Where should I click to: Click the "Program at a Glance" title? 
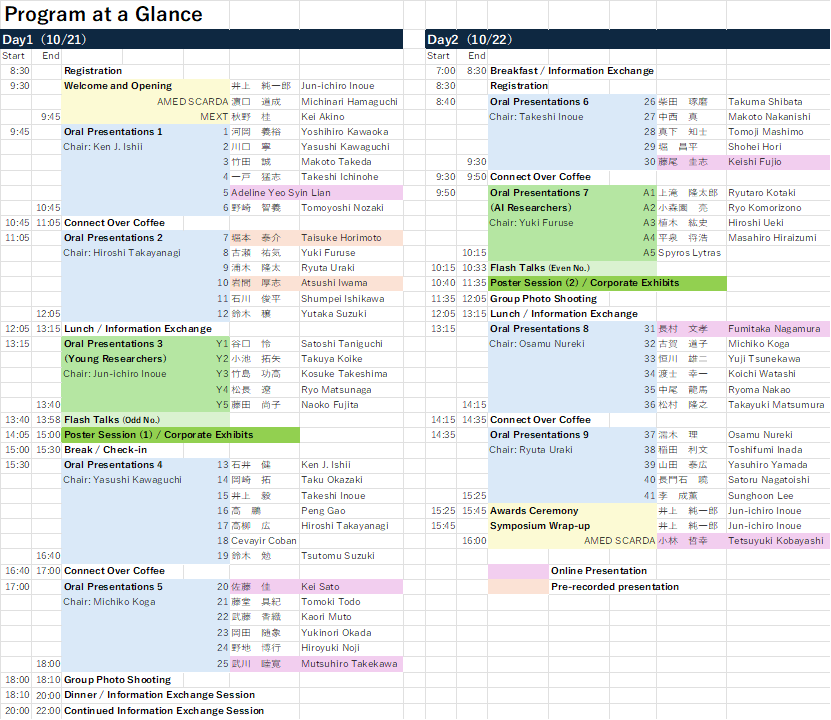104,14
